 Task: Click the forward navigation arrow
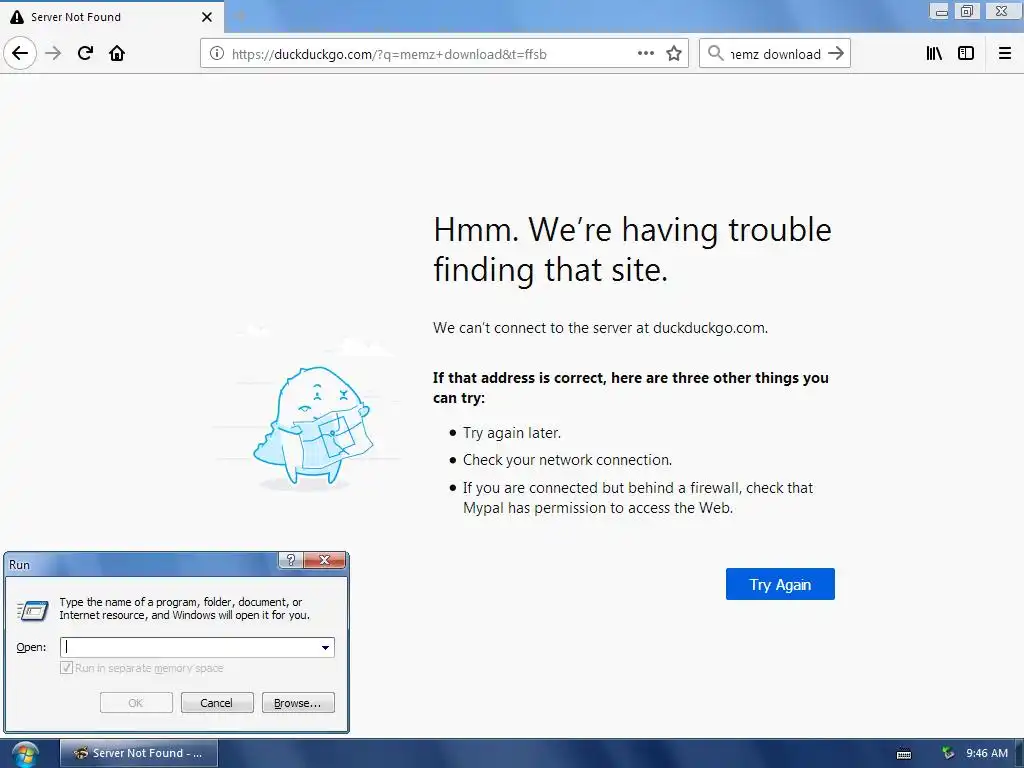pos(53,54)
